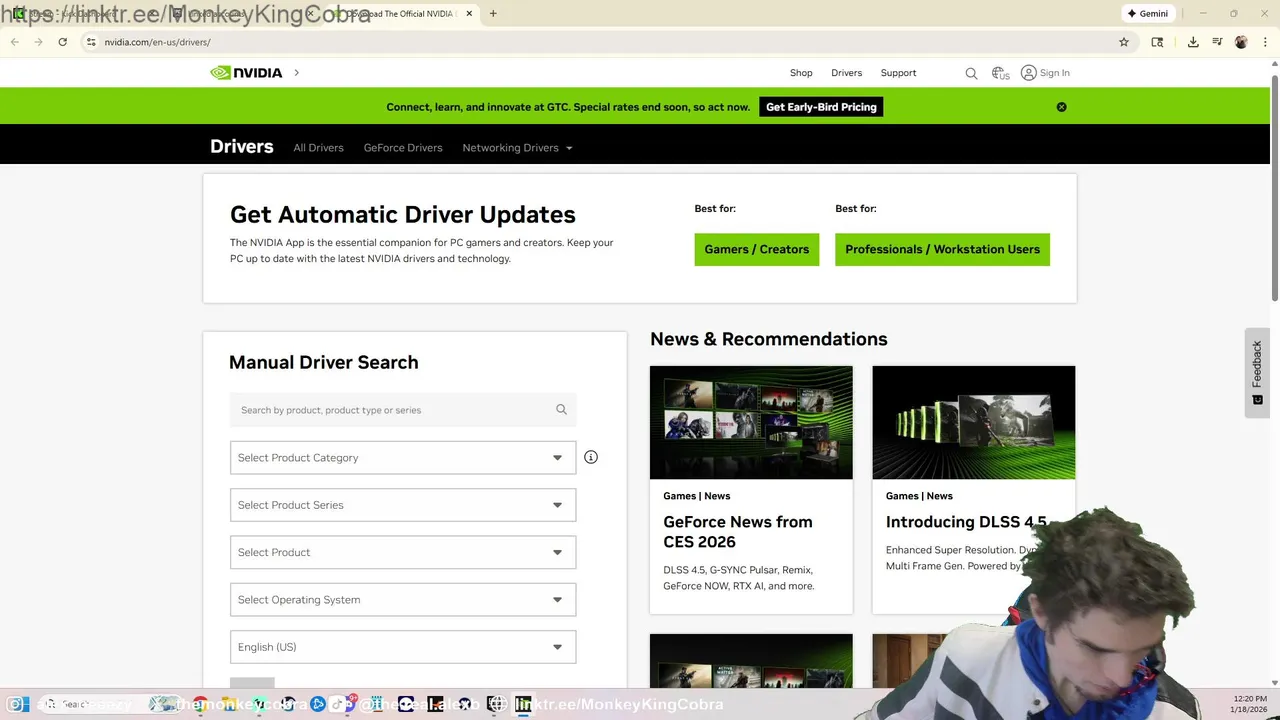Close the NVIDIA download tab
This screenshot has height=720, width=1280.
coord(469,14)
